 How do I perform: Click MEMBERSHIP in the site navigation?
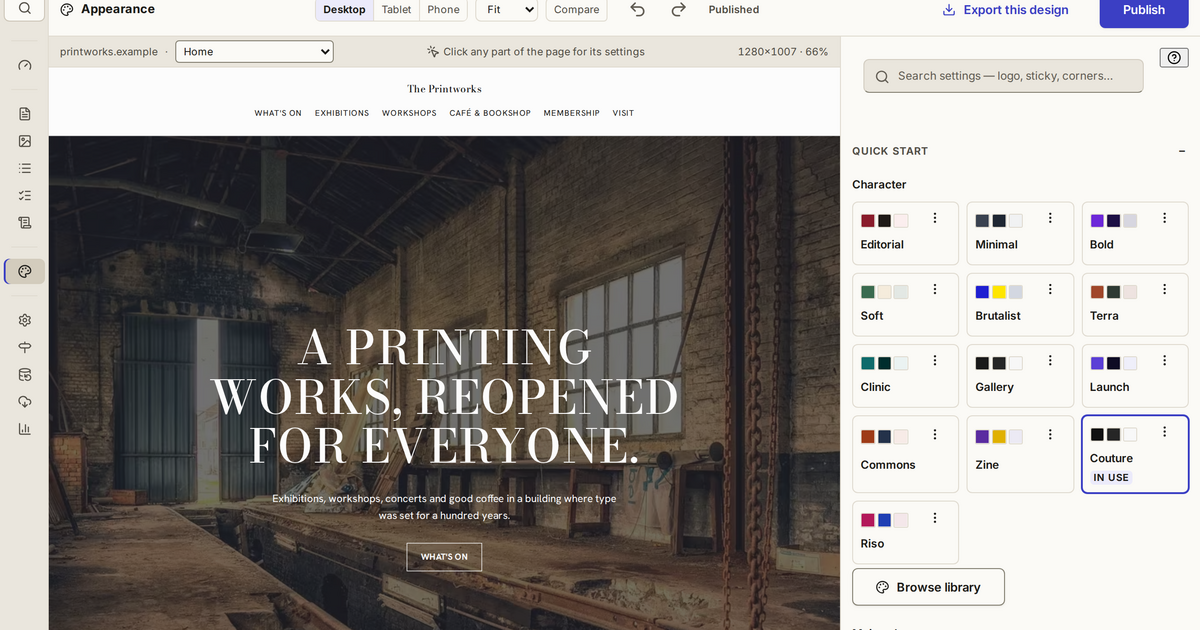(572, 113)
